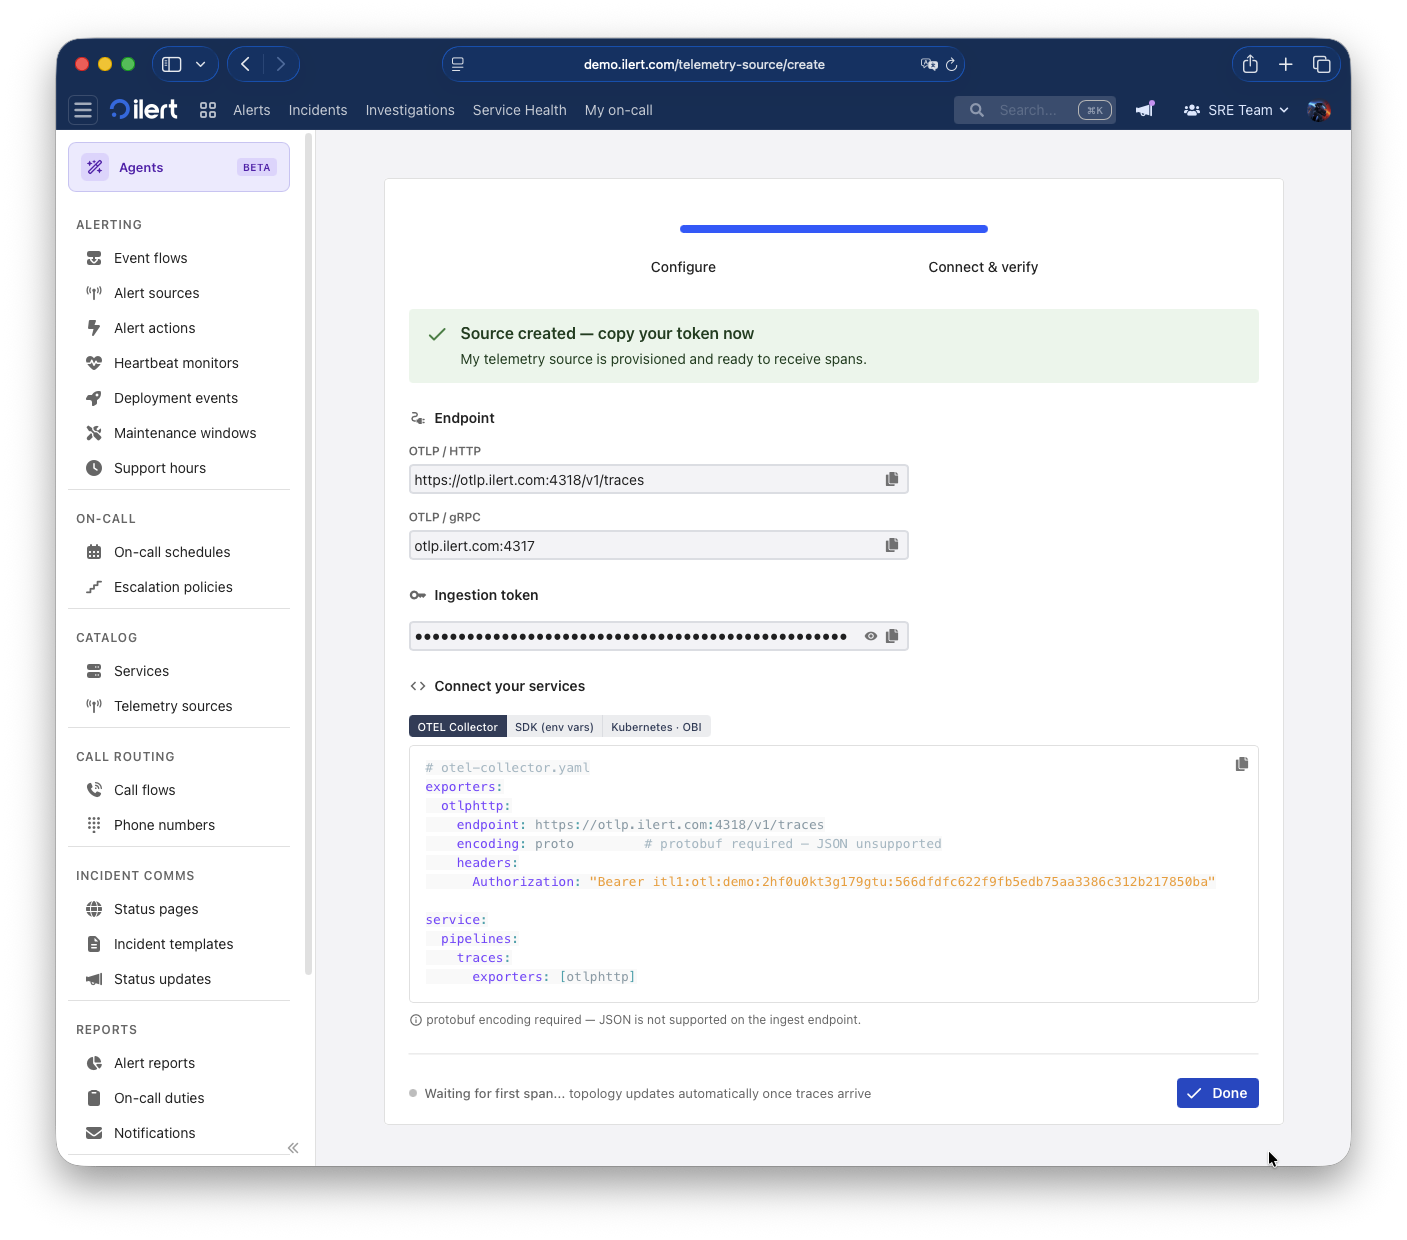Image resolution: width=1407 pixels, height=1240 pixels.
Task: Show Safari tab overview
Action: (x=1322, y=64)
